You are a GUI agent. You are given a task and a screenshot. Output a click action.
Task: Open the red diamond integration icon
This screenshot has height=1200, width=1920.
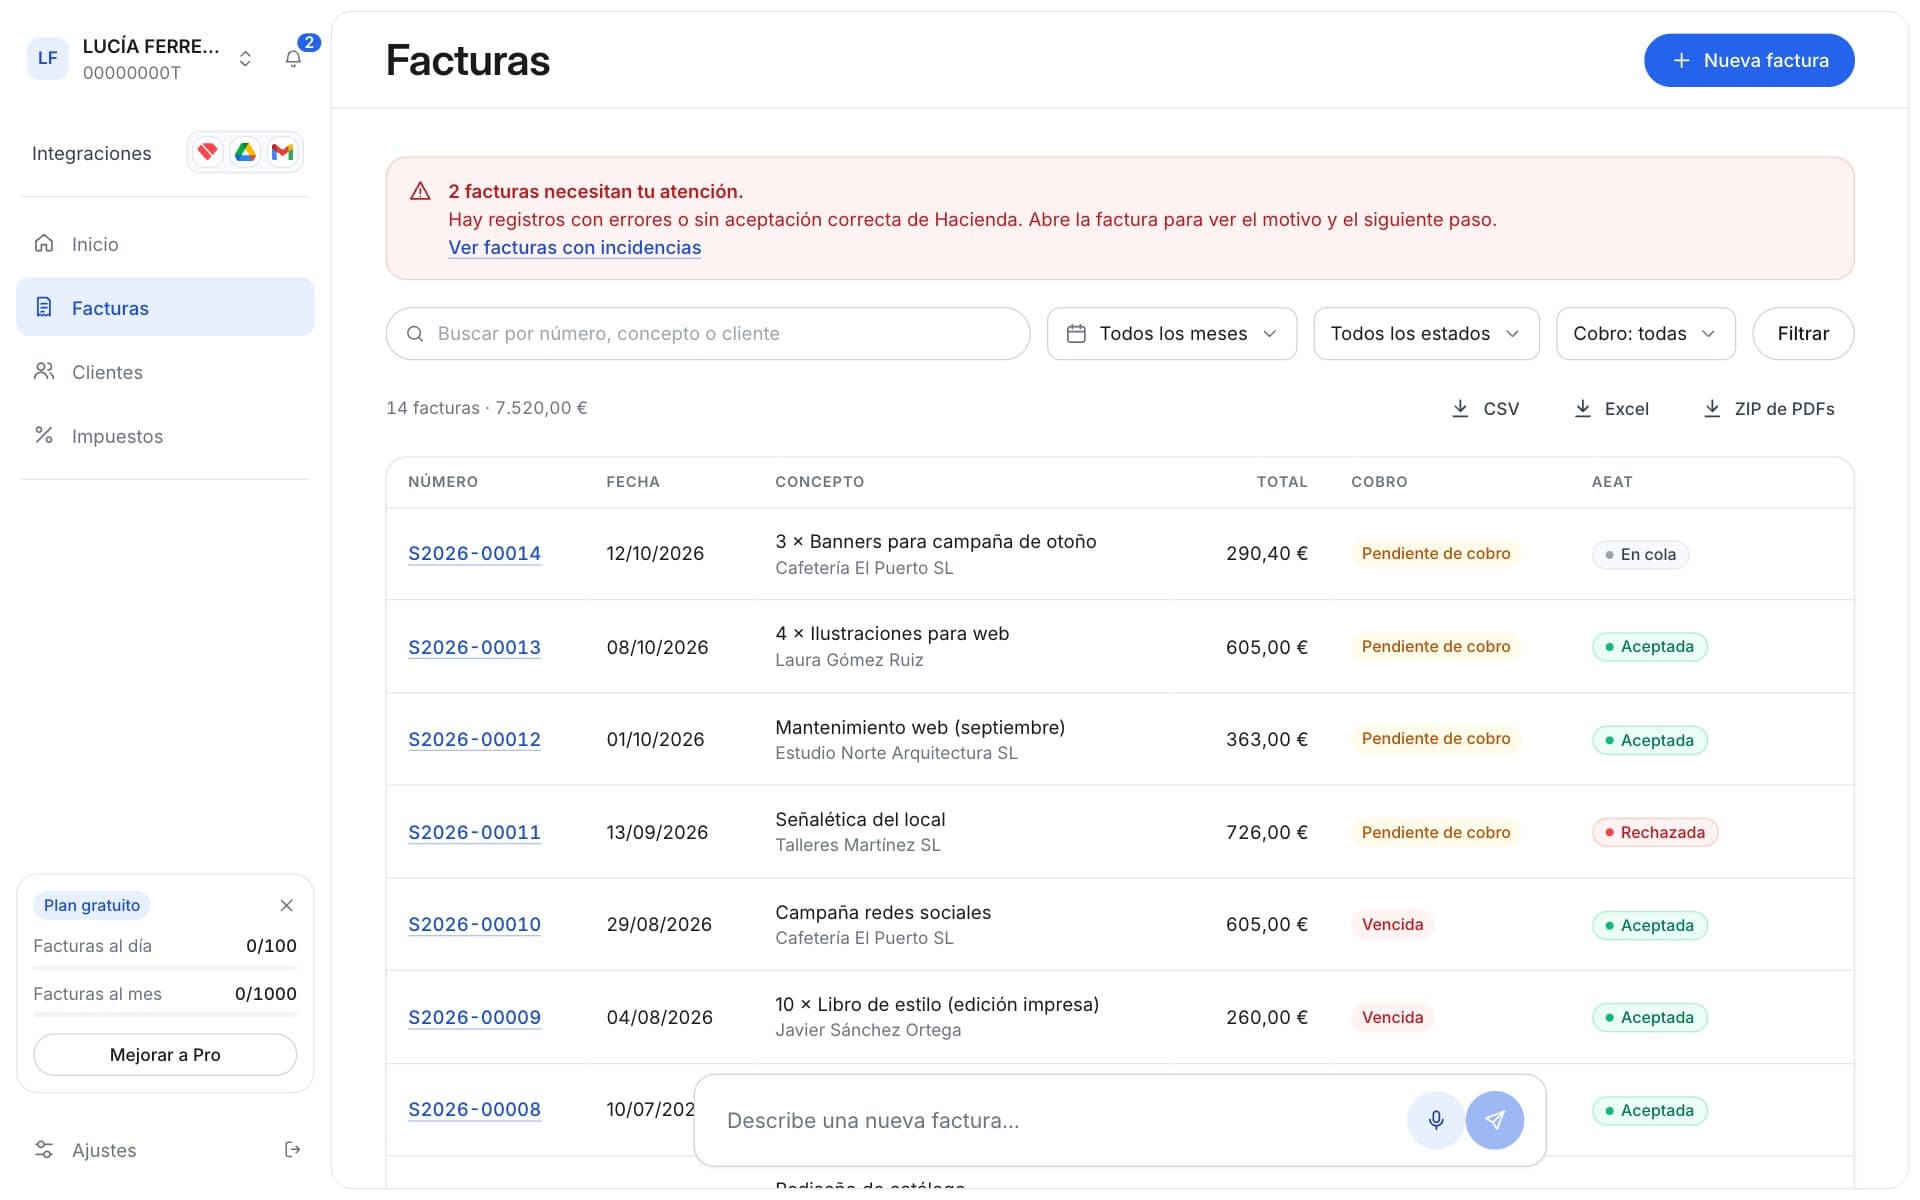click(x=208, y=152)
